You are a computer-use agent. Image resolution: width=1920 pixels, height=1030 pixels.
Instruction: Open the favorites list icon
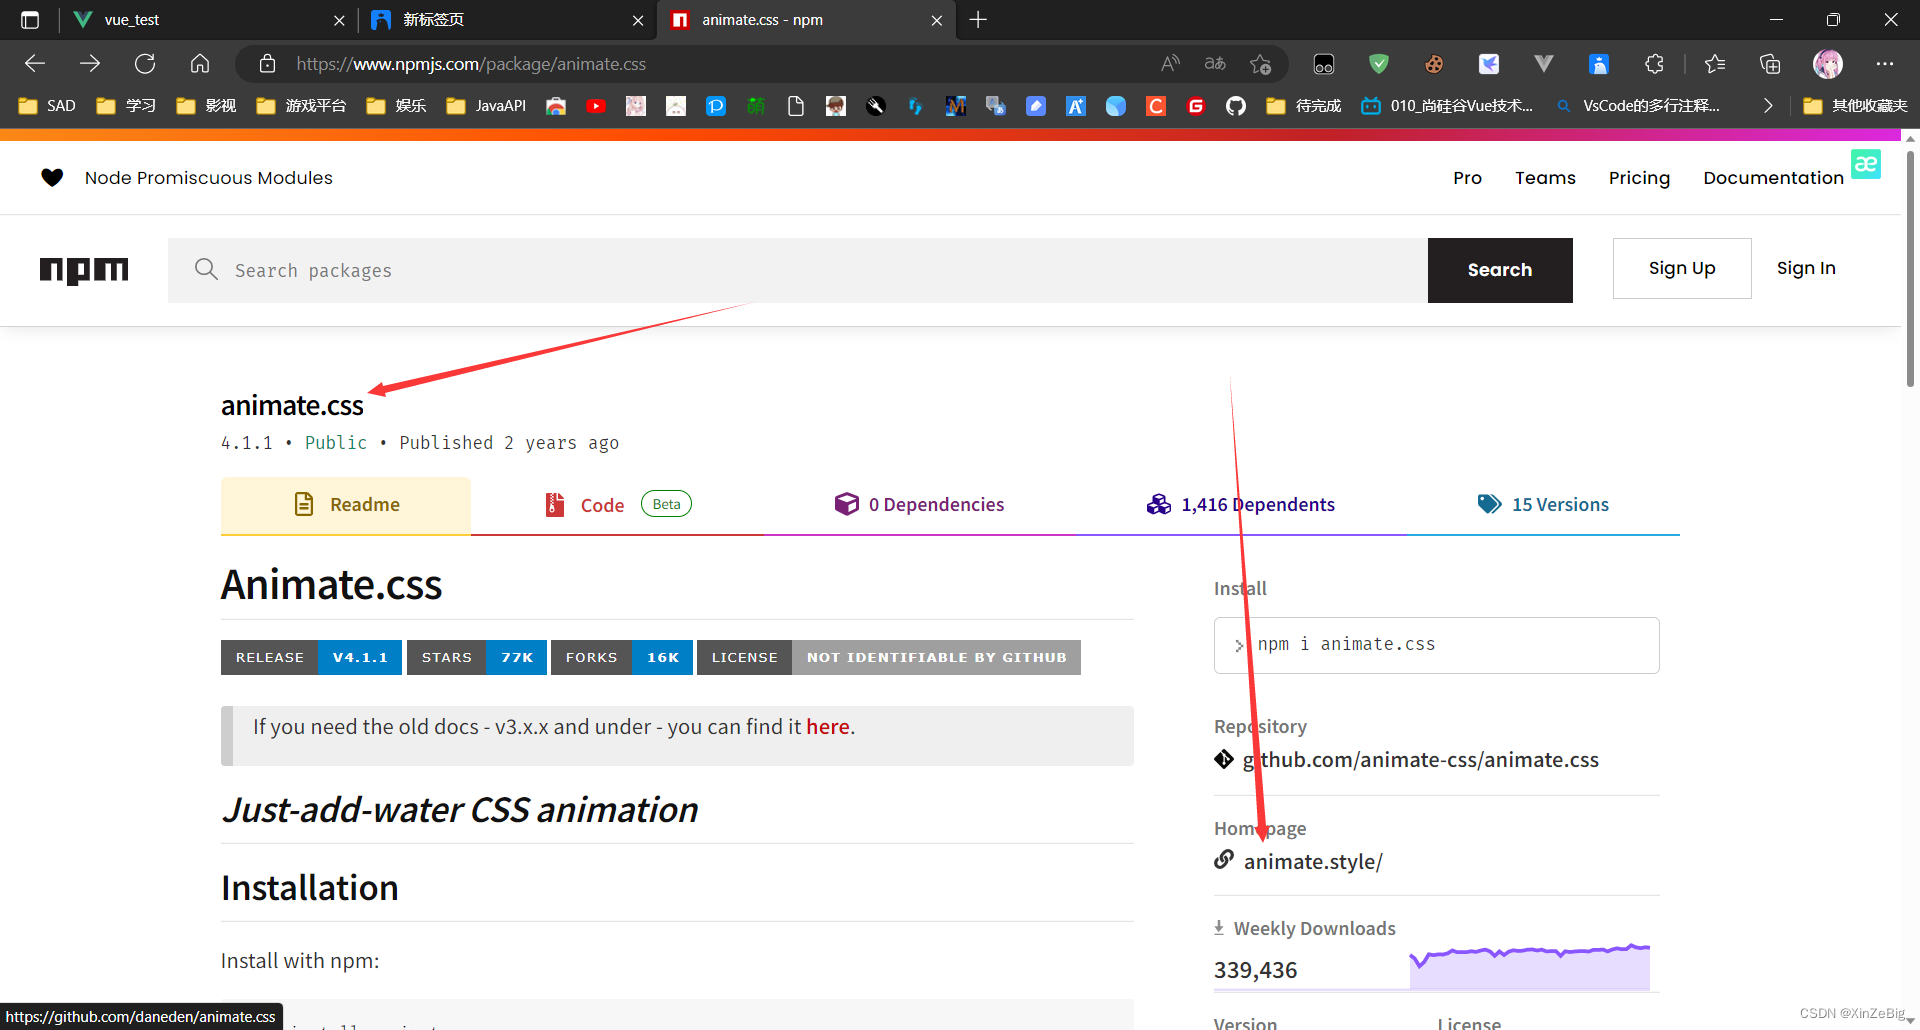coord(1715,64)
